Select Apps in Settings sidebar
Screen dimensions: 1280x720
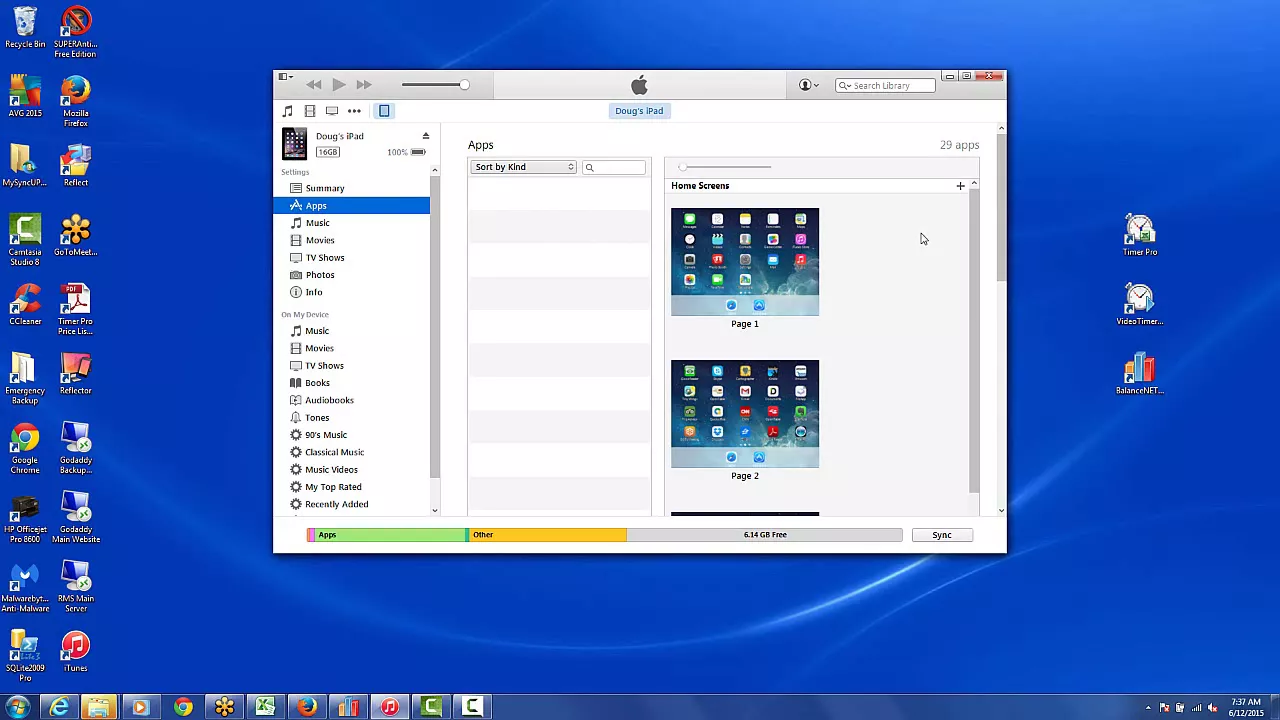tap(352, 205)
